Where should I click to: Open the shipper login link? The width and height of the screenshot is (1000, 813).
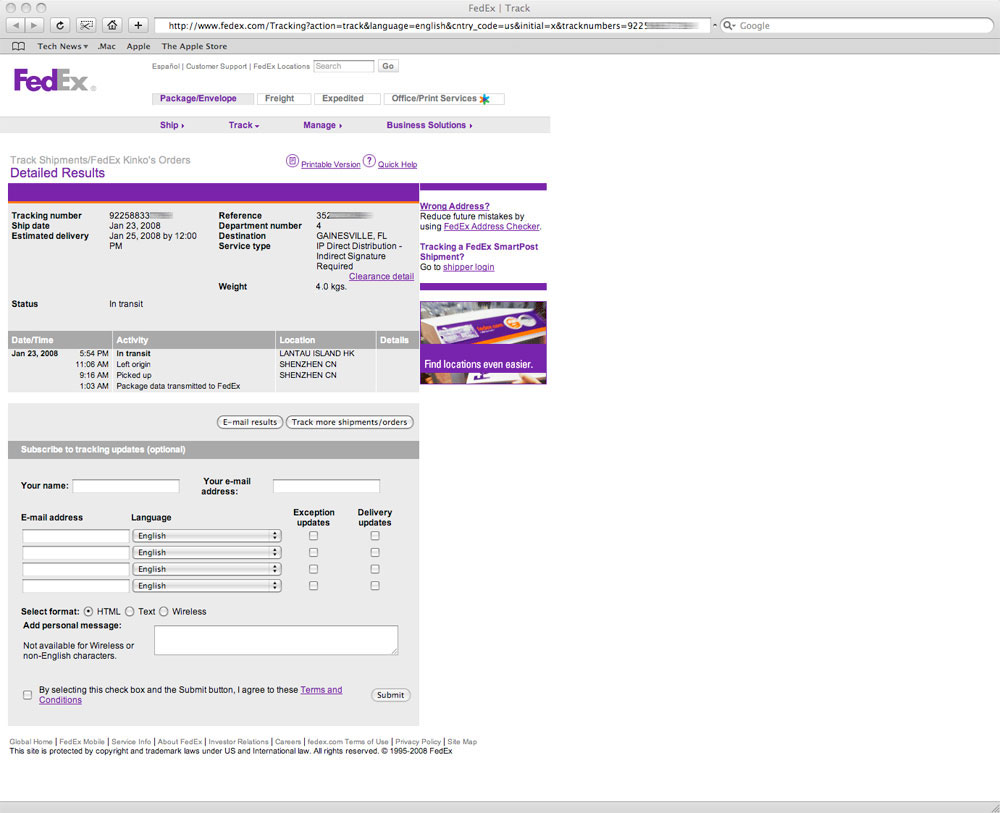(x=469, y=267)
